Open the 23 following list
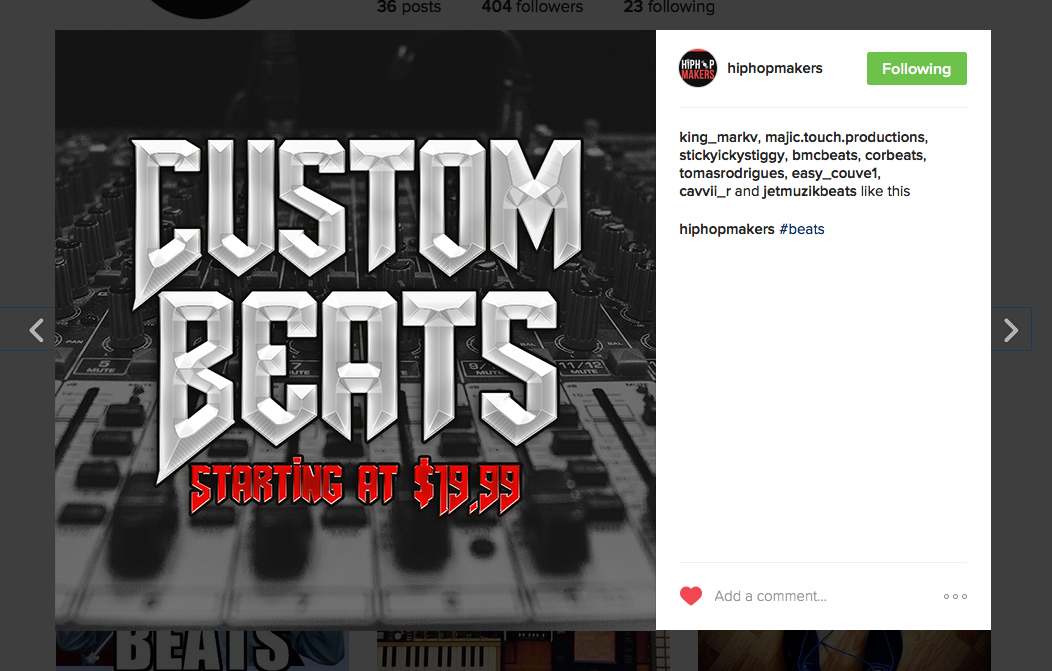Image resolution: width=1052 pixels, height=671 pixels. (669, 7)
